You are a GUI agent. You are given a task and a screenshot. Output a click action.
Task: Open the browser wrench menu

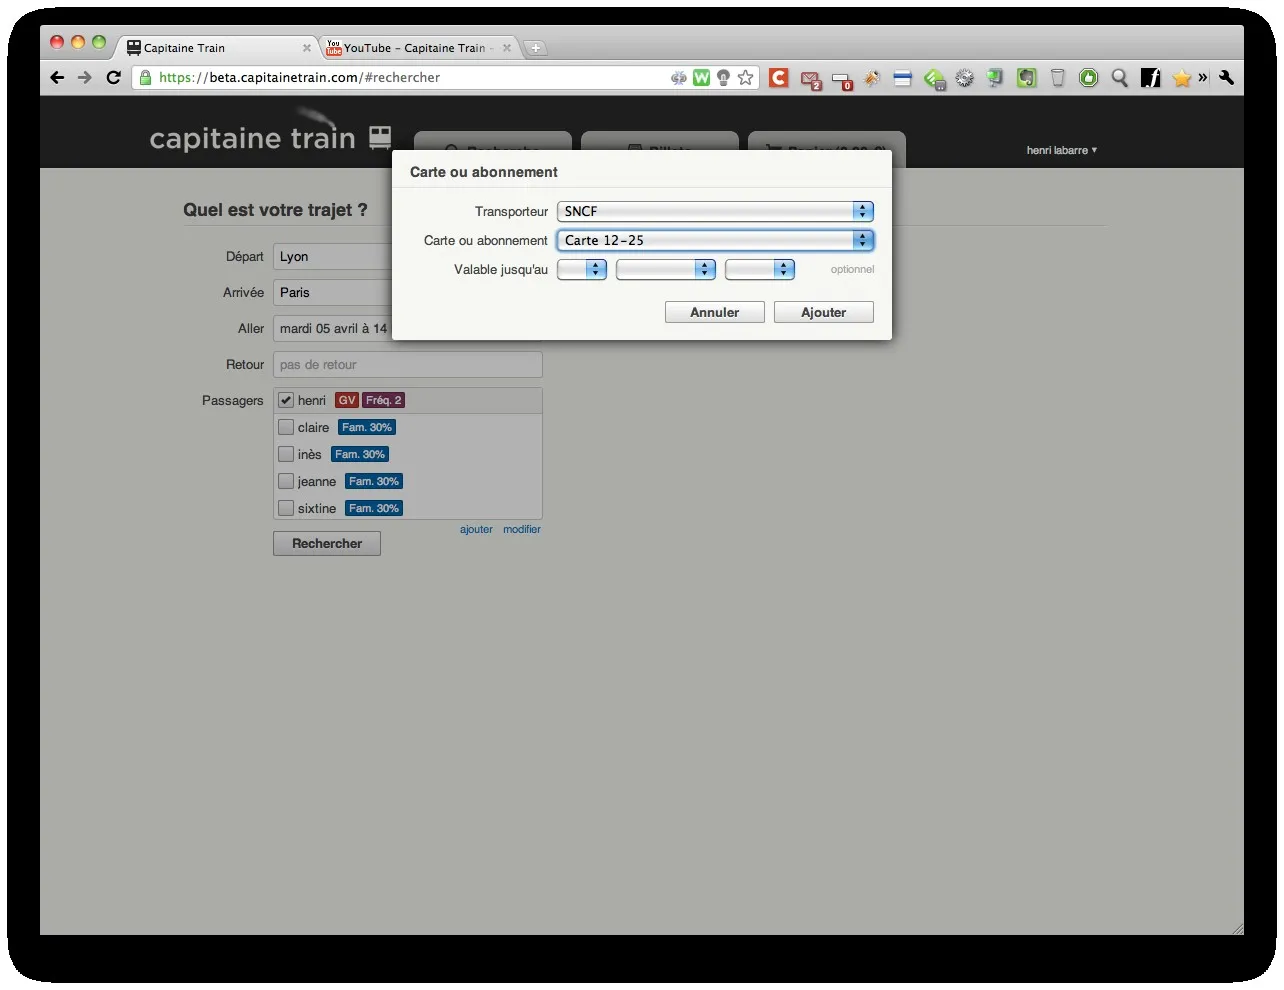point(1227,78)
